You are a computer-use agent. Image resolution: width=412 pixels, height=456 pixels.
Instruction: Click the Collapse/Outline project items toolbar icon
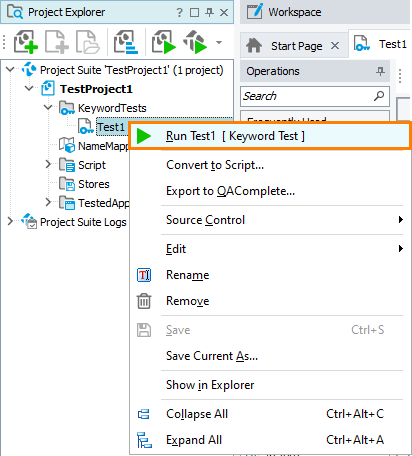126,42
